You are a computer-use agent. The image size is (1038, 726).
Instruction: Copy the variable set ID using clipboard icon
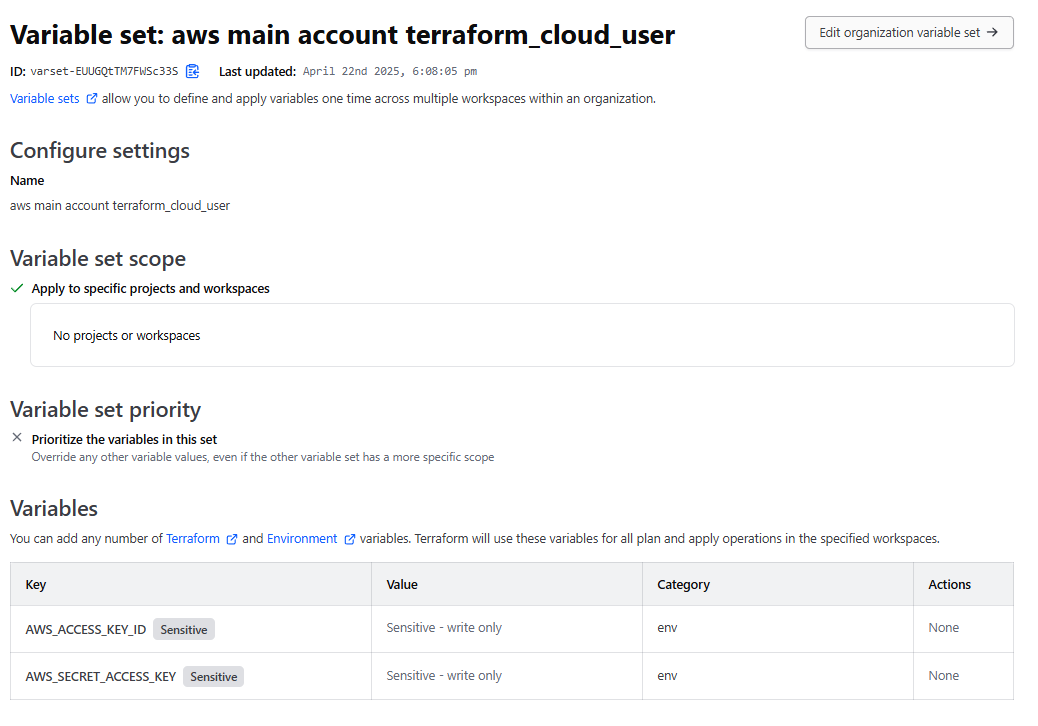tap(192, 71)
